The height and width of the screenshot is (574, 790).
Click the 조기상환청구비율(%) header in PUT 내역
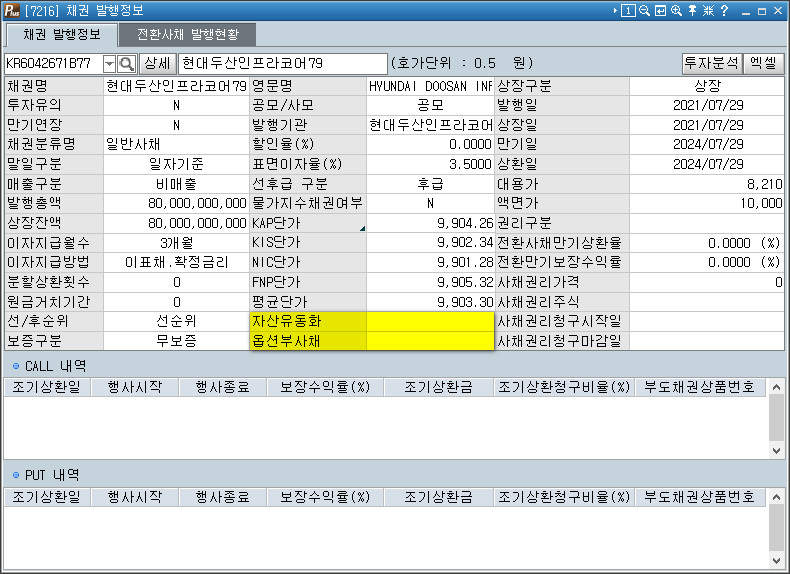tap(564, 497)
